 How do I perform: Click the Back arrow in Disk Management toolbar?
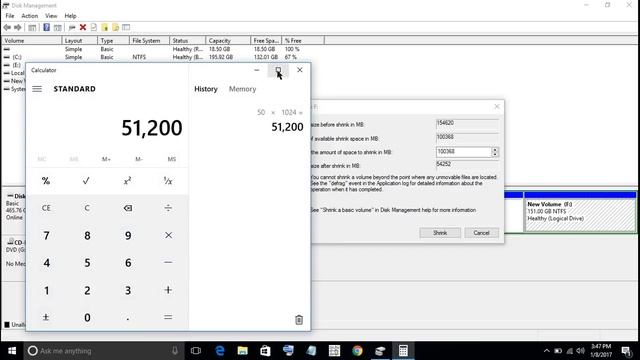click(x=7, y=27)
